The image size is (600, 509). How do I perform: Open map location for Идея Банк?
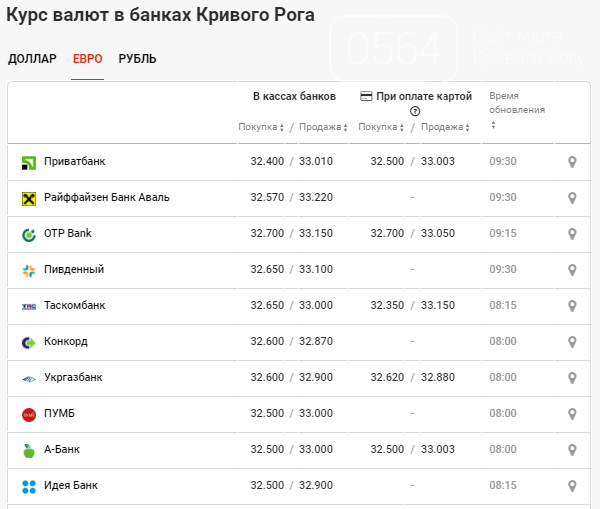pyautogui.click(x=572, y=486)
